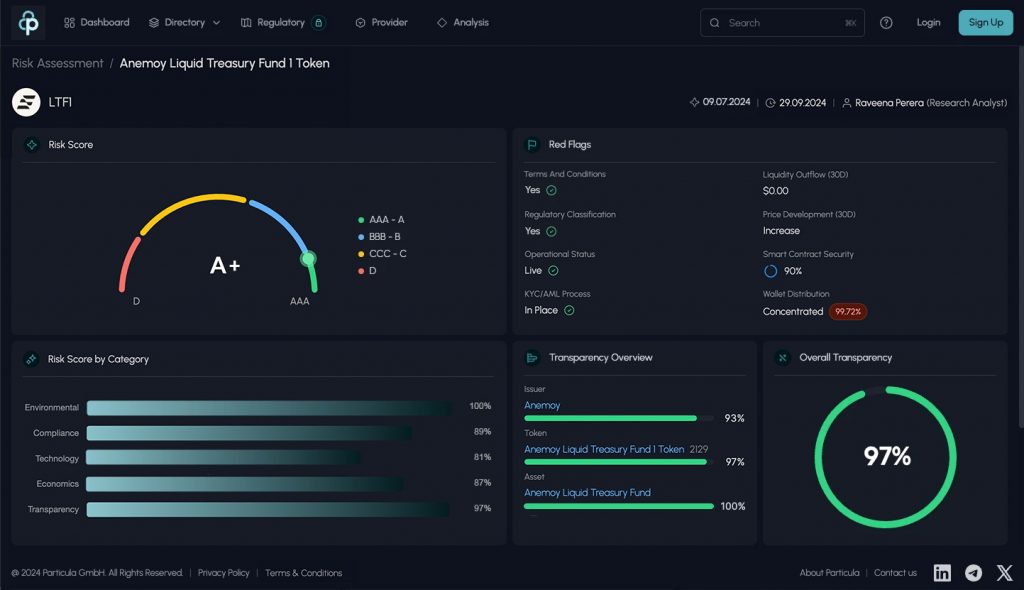Click the analyst person icon

[846, 103]
